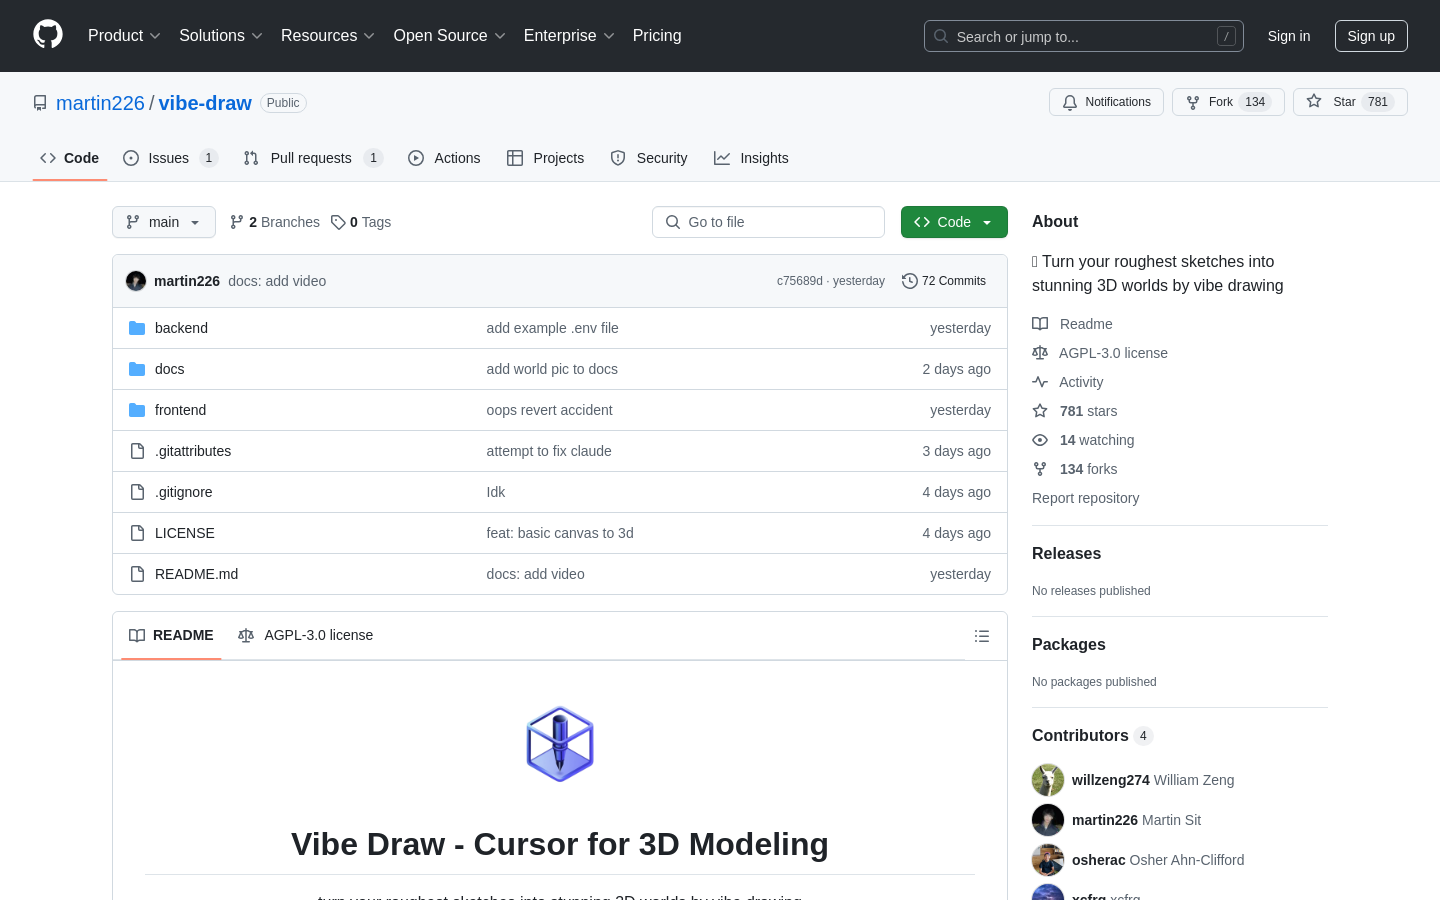This screenshot has height=900, width=1440.
Task: Open the Projects tab
Action: pyautogui.click(x=546, y=158)
